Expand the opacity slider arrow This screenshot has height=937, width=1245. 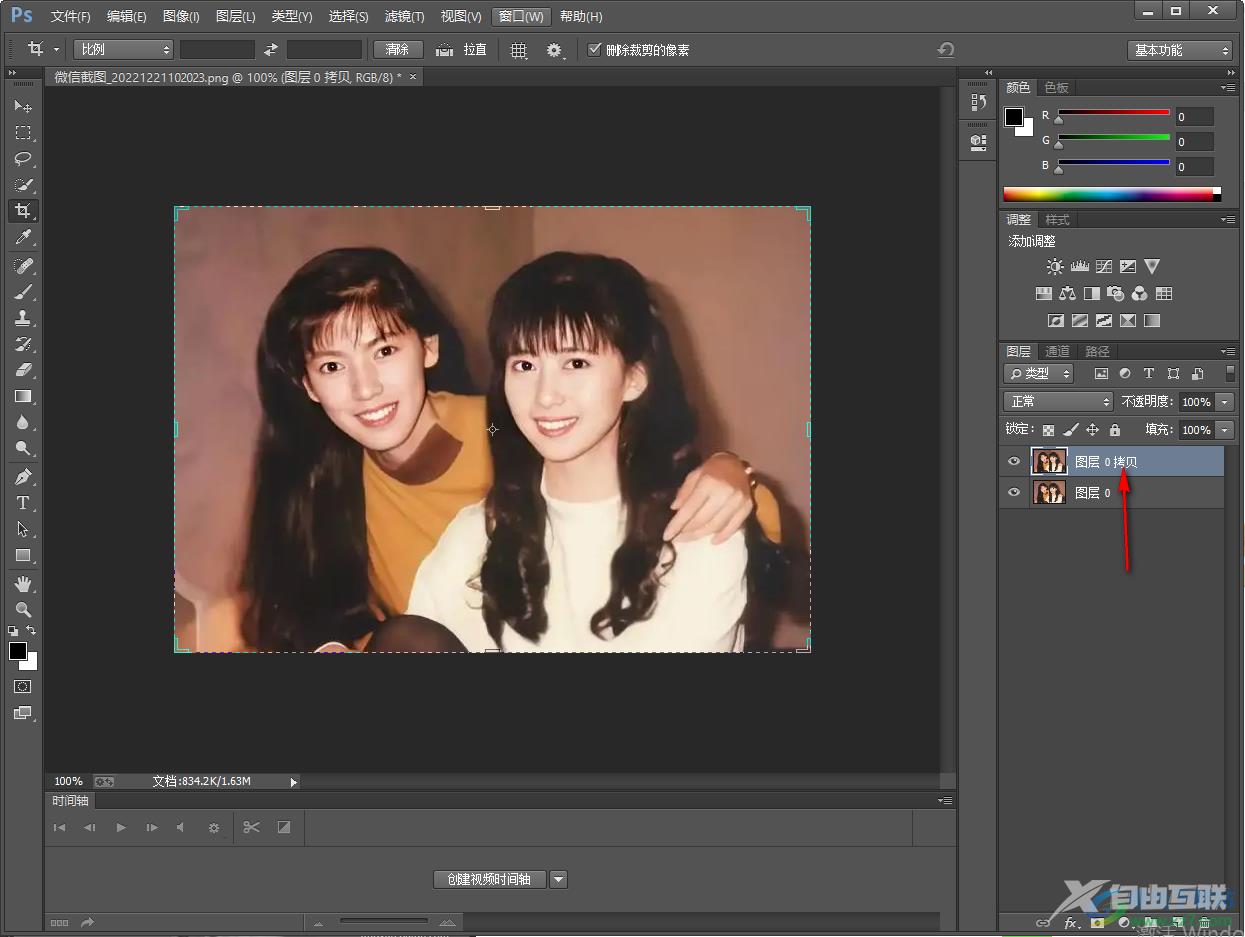click(1225, 402)
